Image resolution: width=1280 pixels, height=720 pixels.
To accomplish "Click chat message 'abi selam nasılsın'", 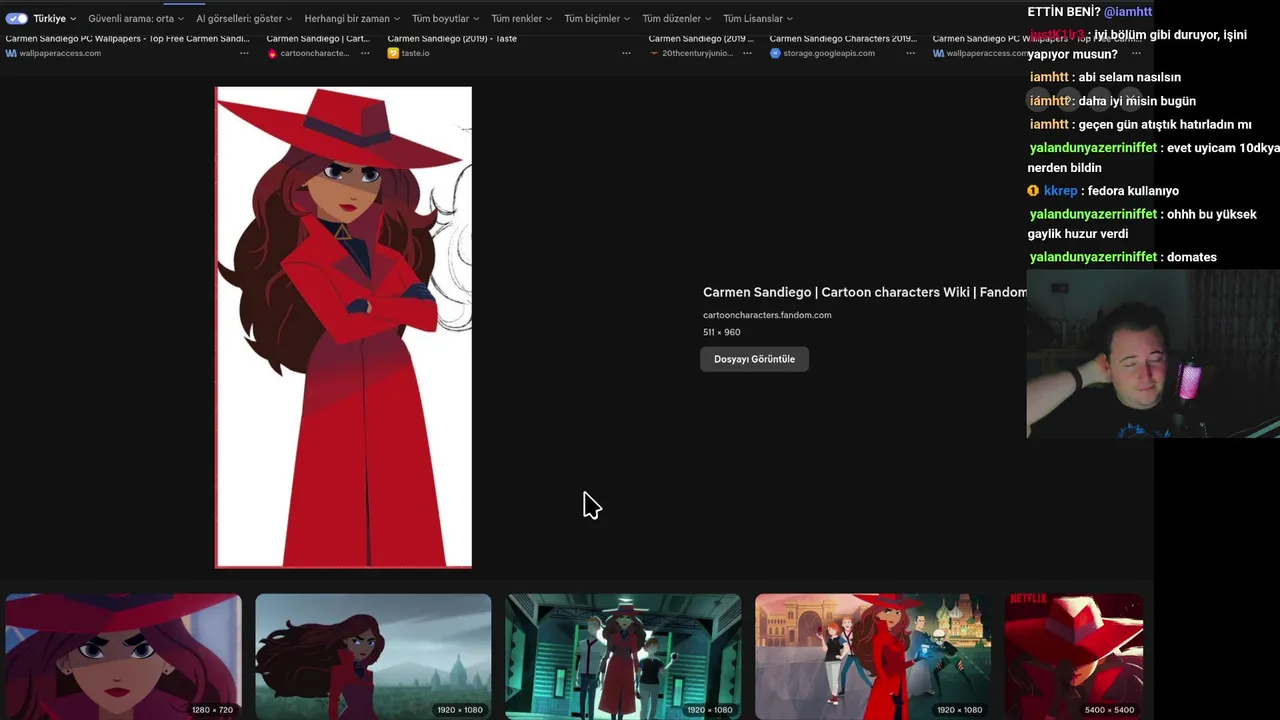I will point(1130,77).
